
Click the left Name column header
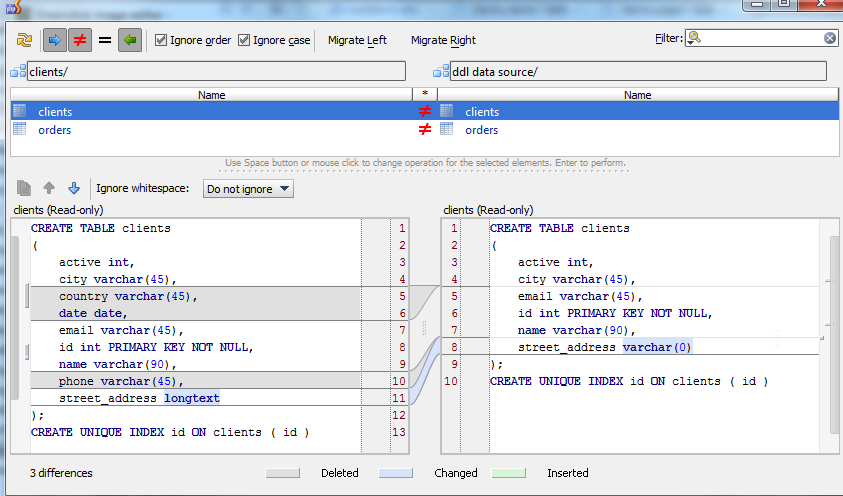[x=211, y=95]
